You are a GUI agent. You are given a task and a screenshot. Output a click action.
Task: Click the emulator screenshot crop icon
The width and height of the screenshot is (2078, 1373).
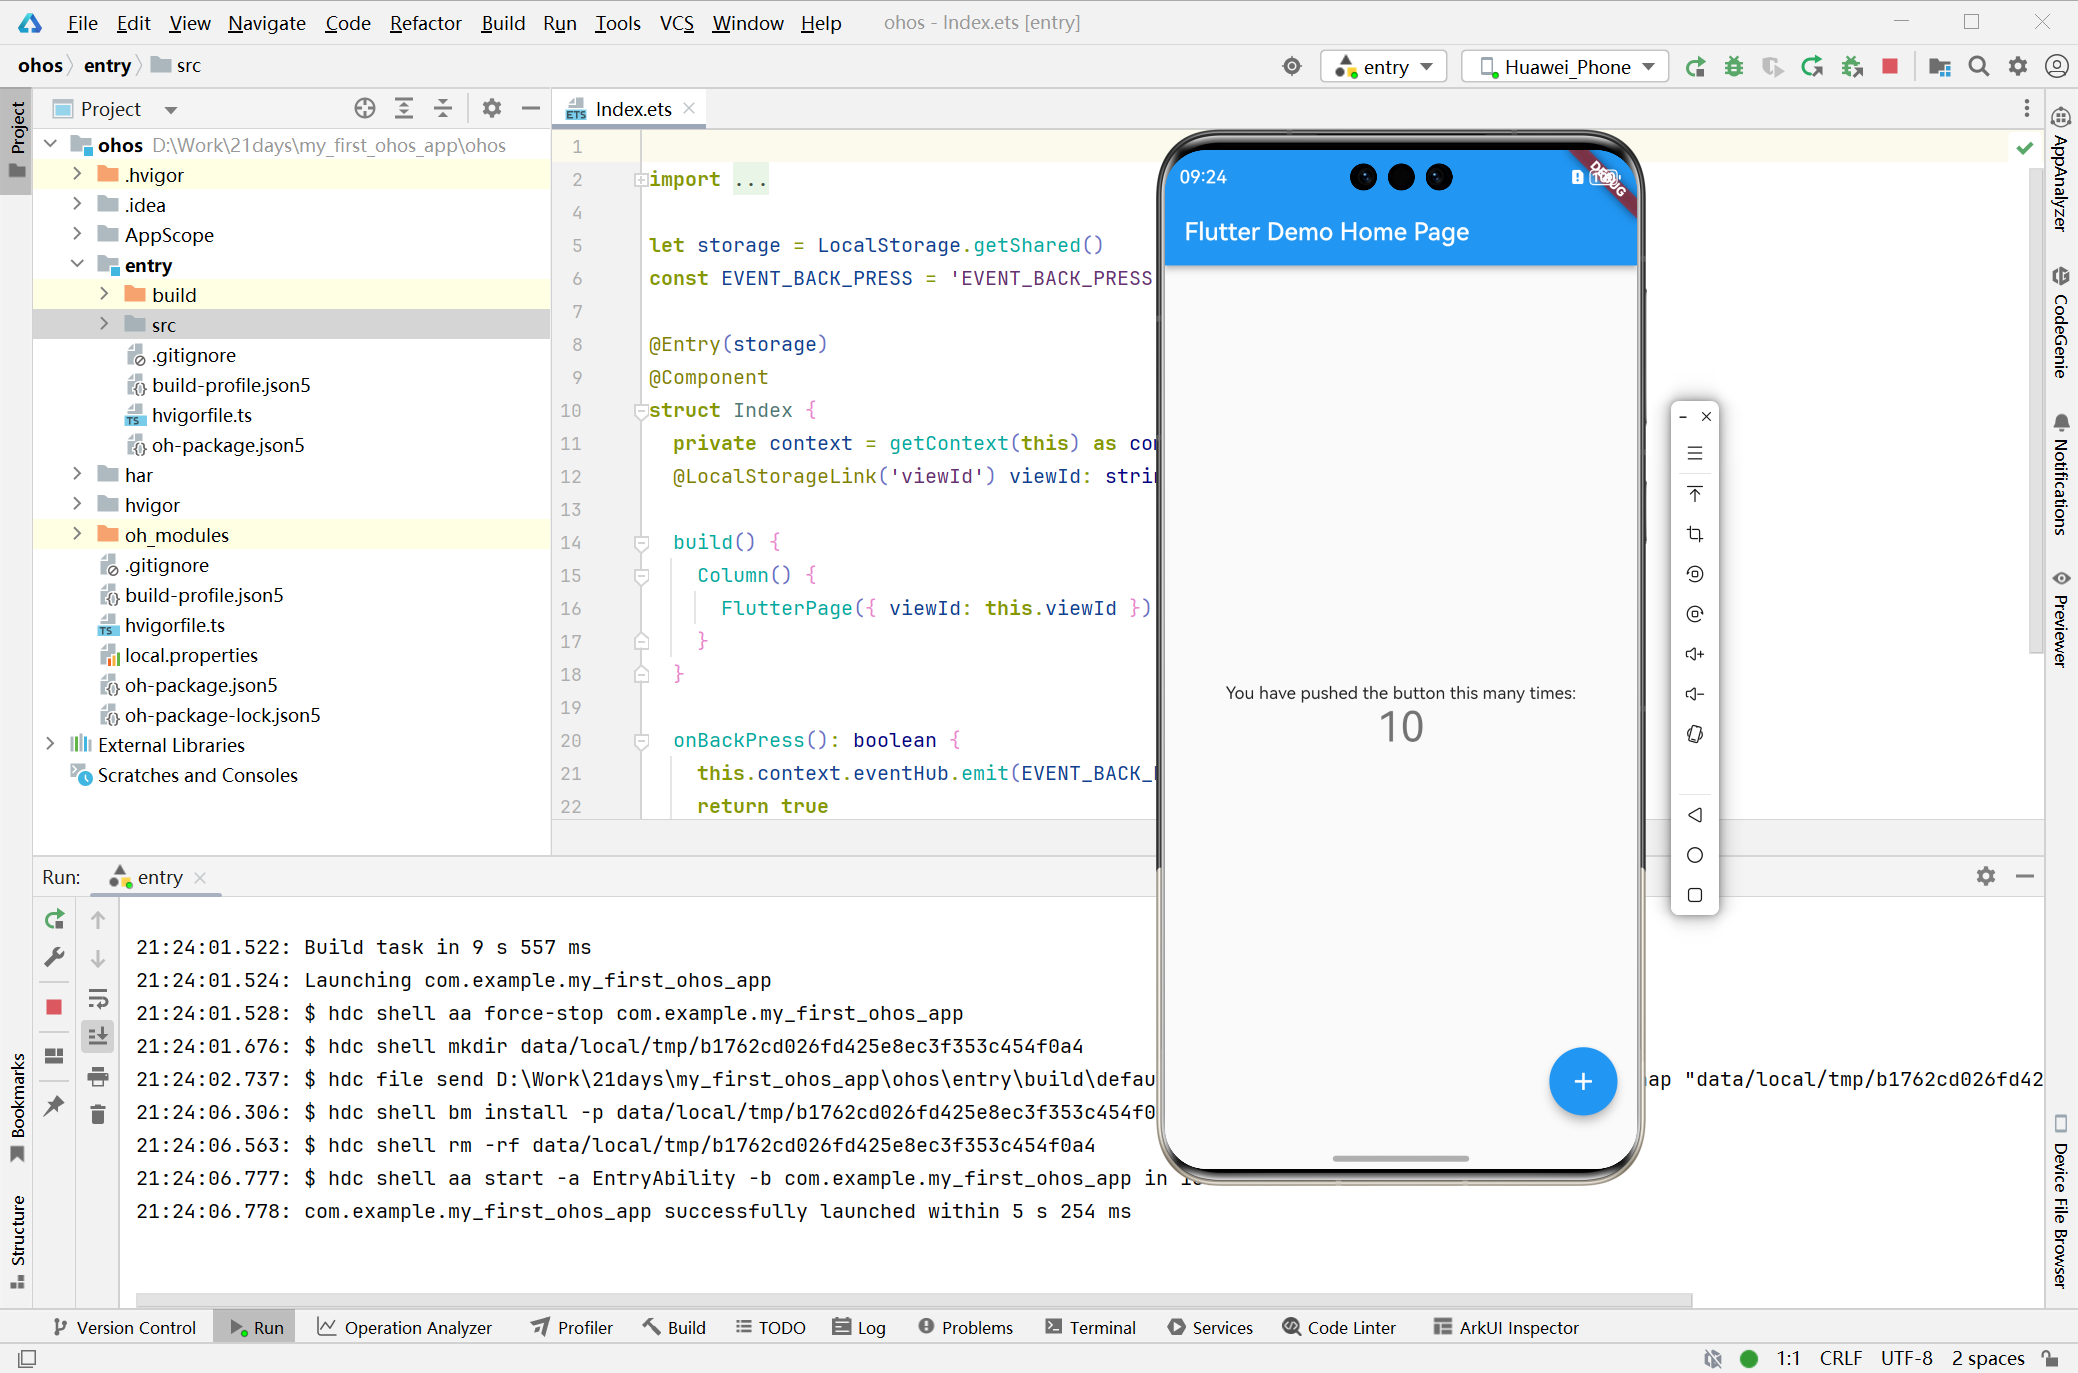point(1694,534)
